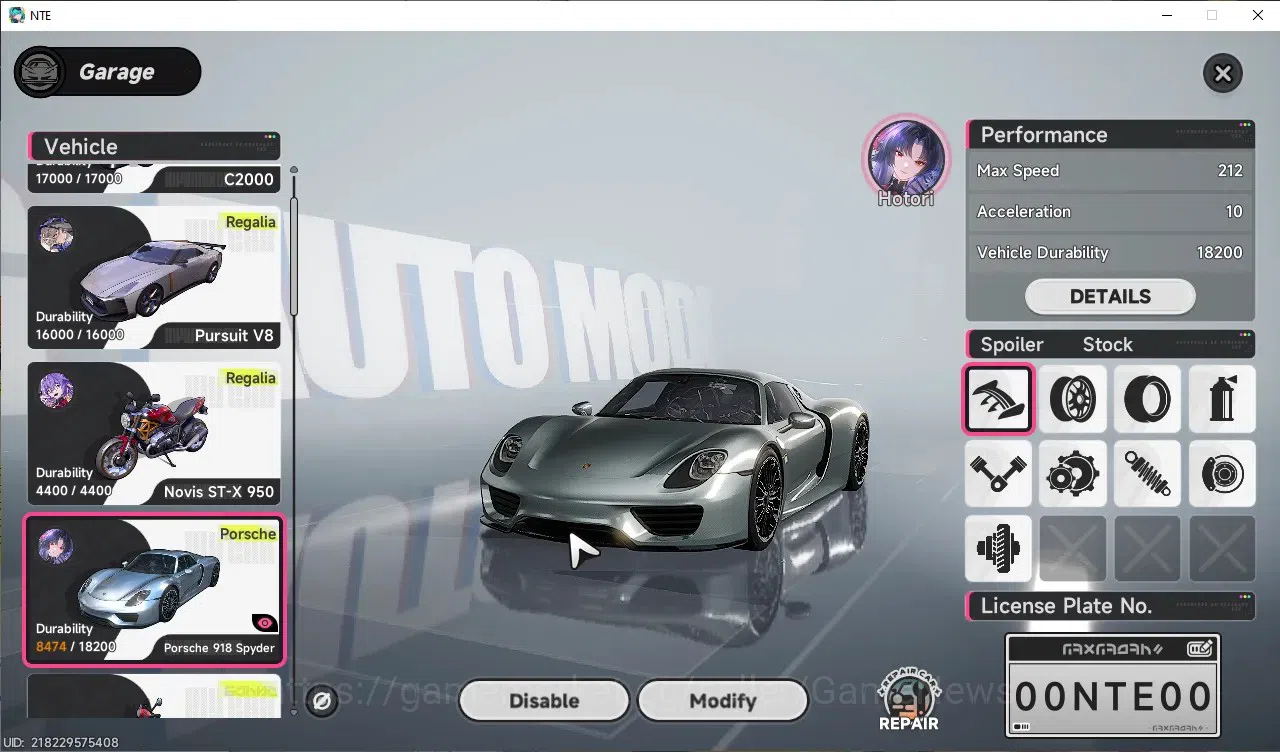Viewport: 1280px width, 752px height.
Task: Minimize the NTE window
Action: pos(1166,15)
